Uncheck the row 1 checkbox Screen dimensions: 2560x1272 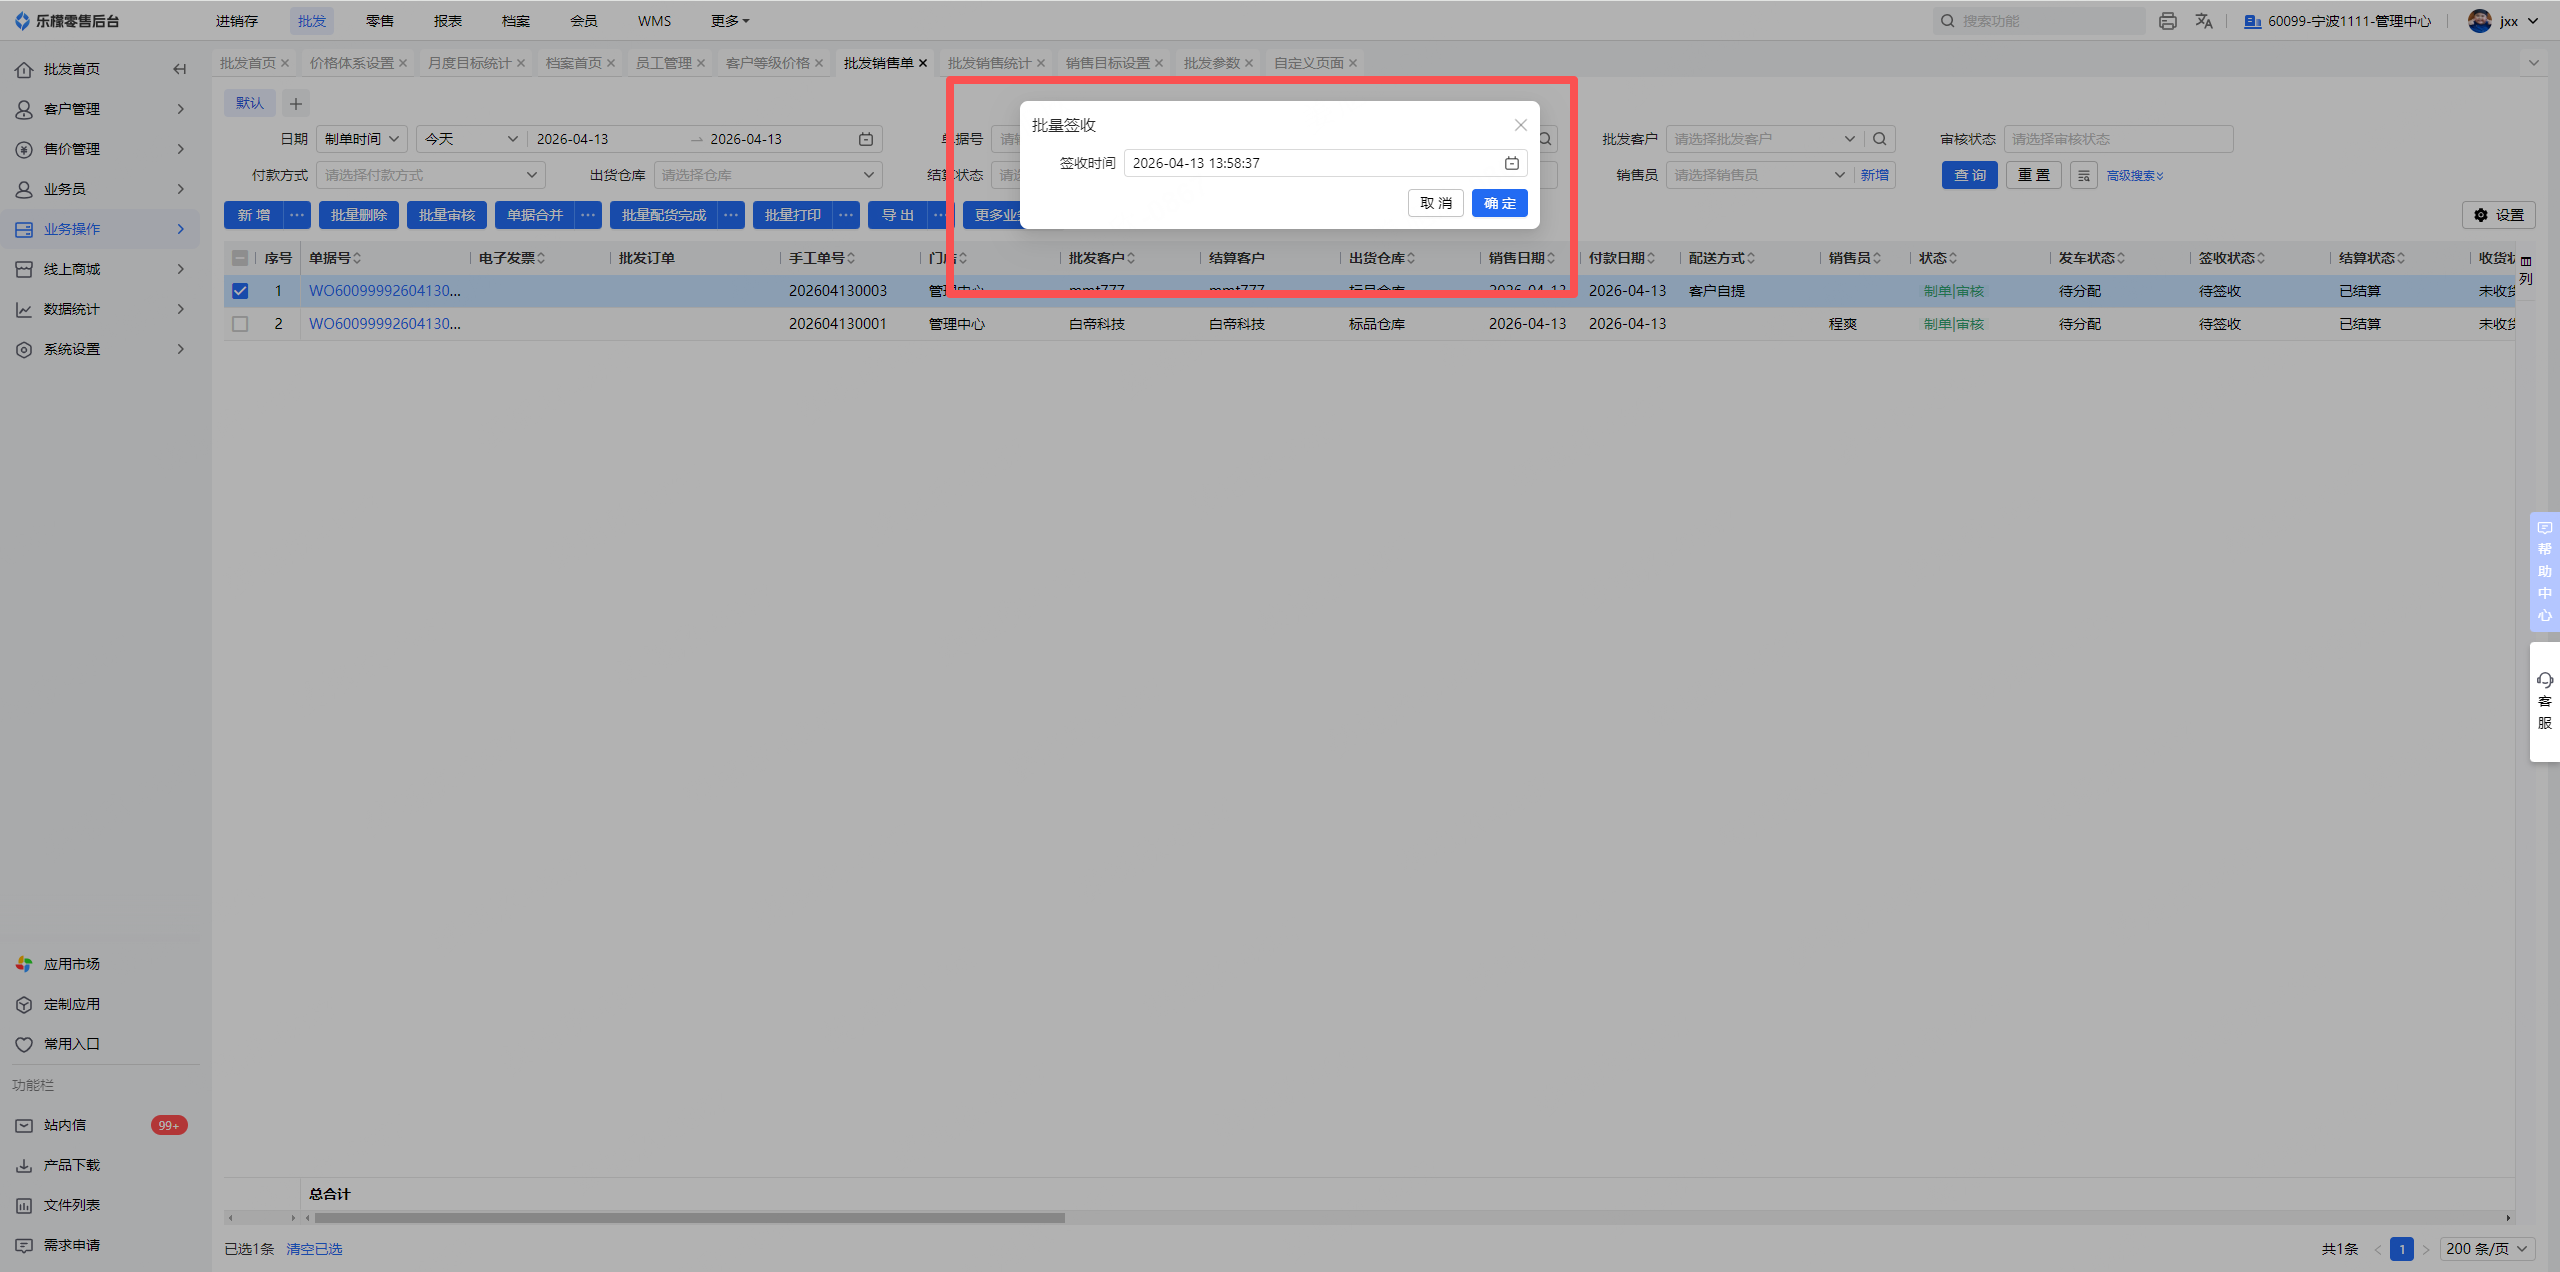click(240, 291)
